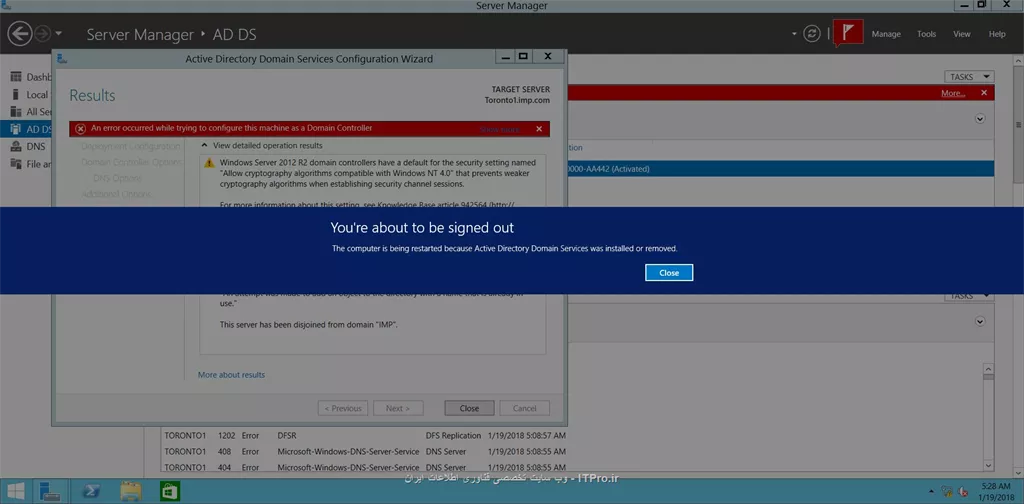Click the network icon in system tray

click(947, 490)
